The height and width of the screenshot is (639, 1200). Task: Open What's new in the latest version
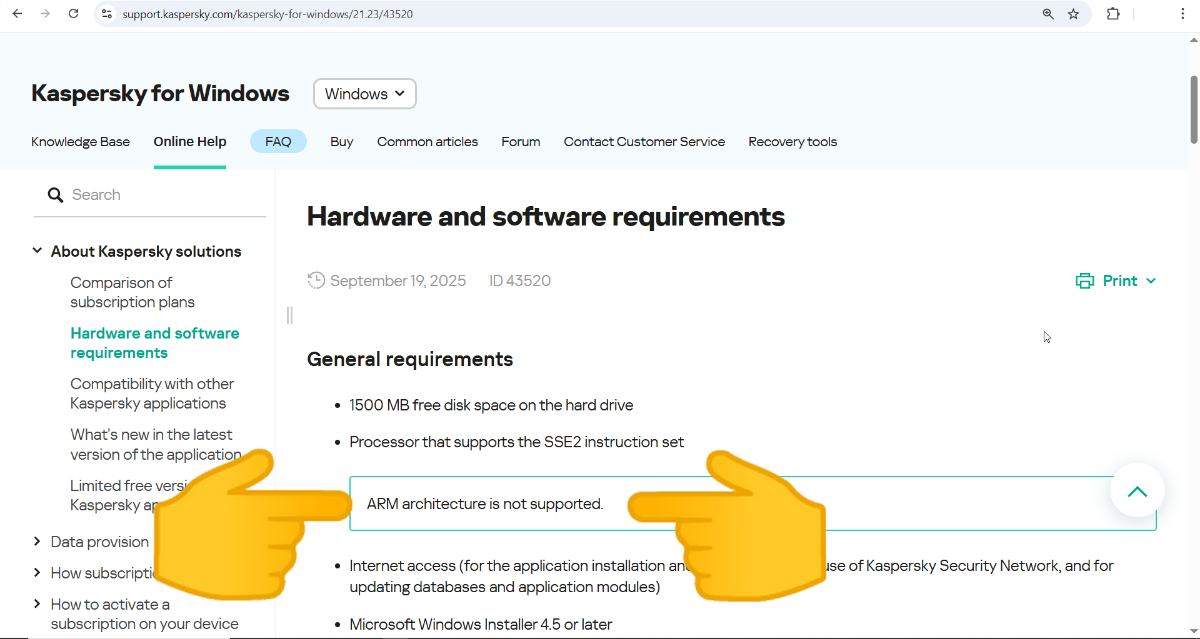[155, 445]
